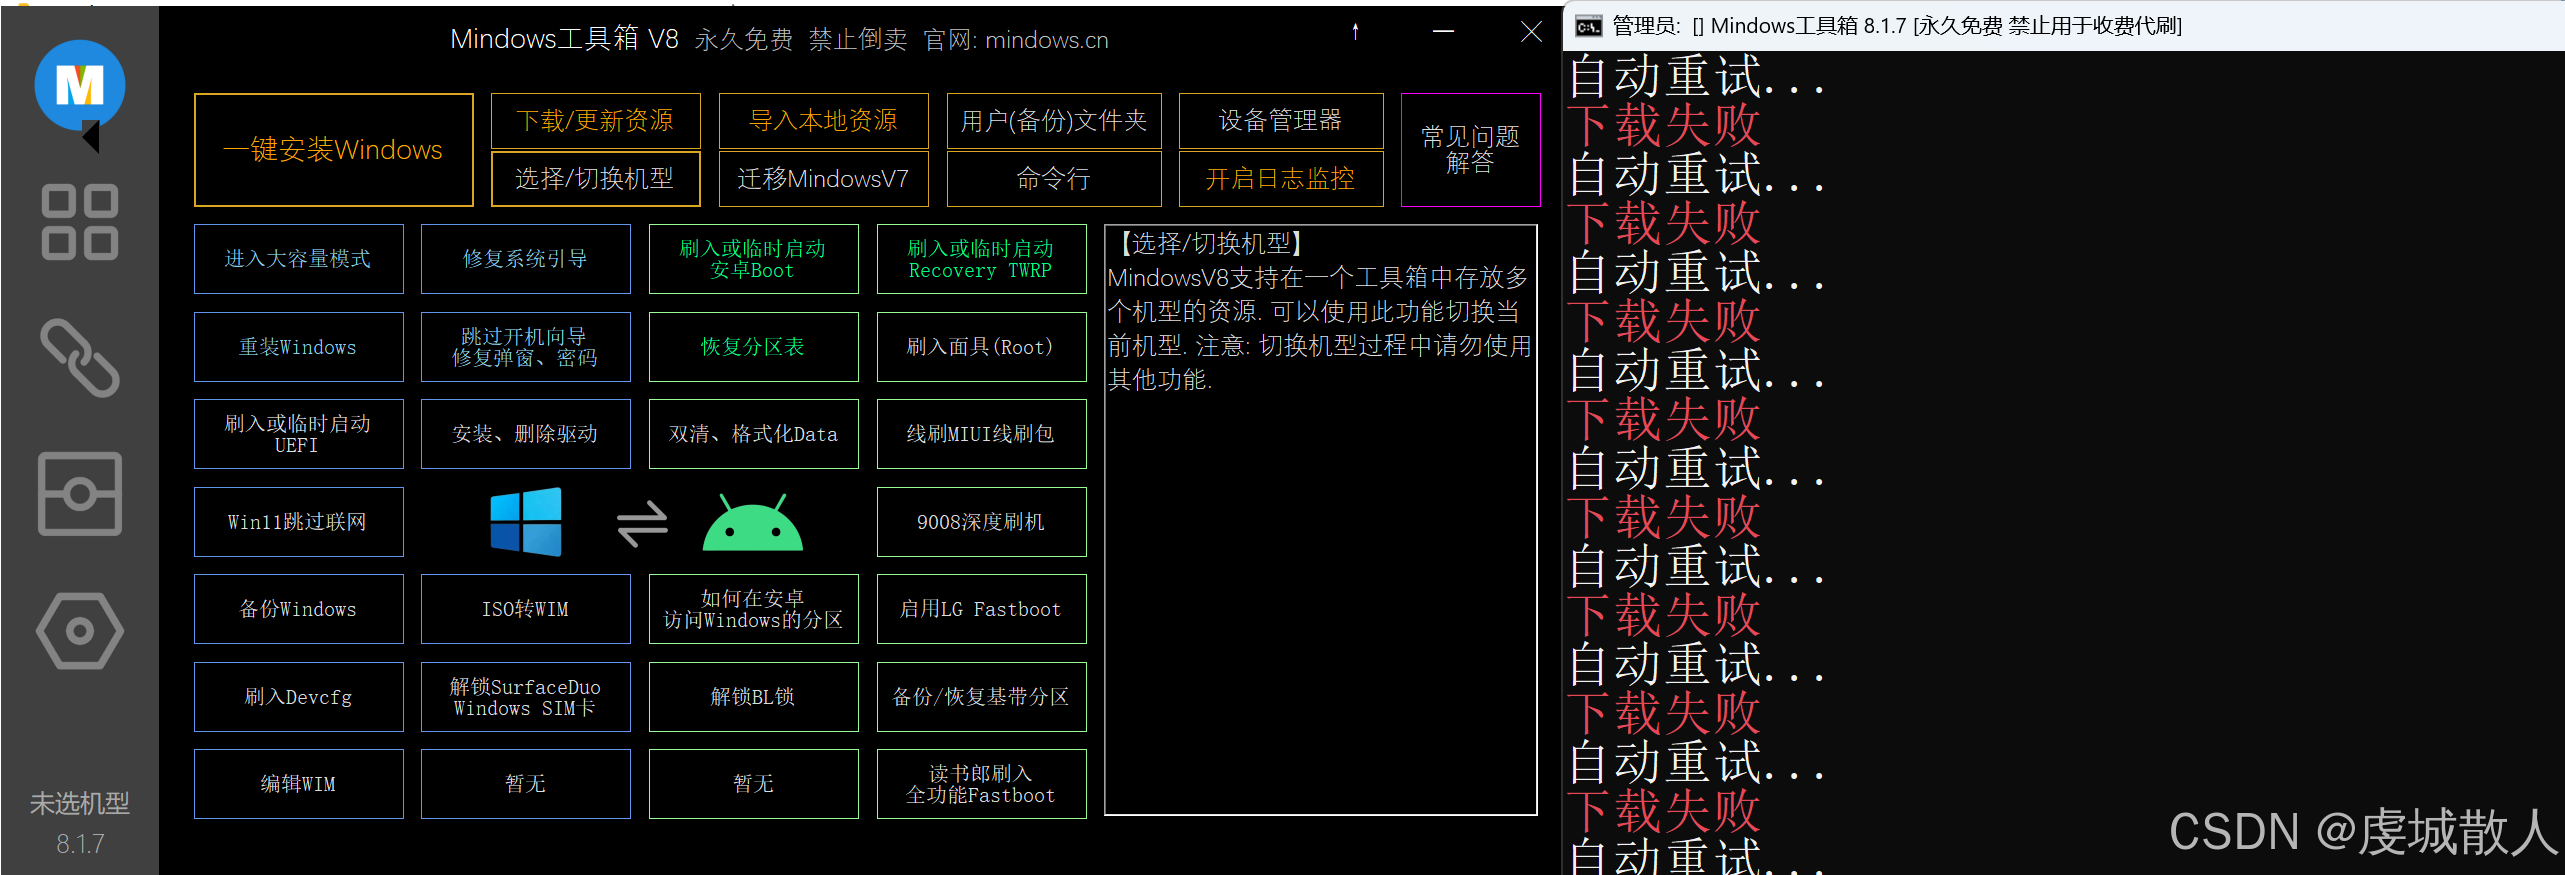This screenshot has height=875, width=2565.
Task: Click 双清、格式化Data
Action: click(753, 434)
